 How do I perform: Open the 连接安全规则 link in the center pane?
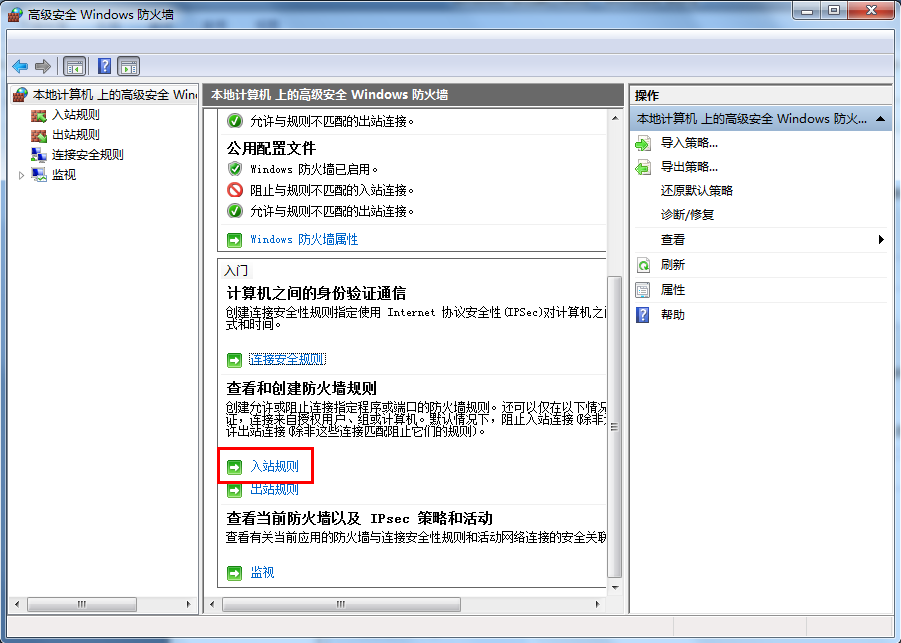pos(287,360)
